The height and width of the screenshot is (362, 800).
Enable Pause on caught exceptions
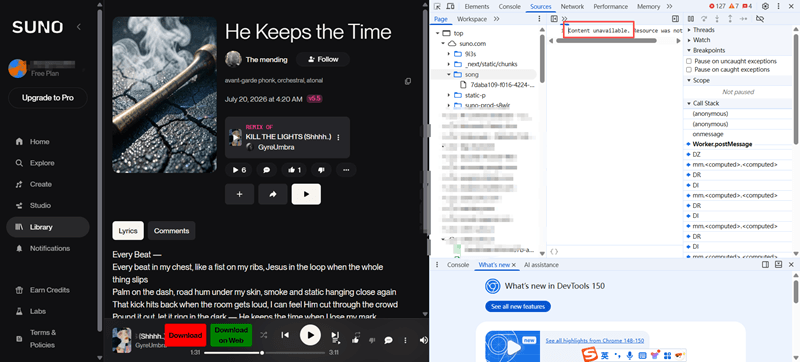point(689,69)
